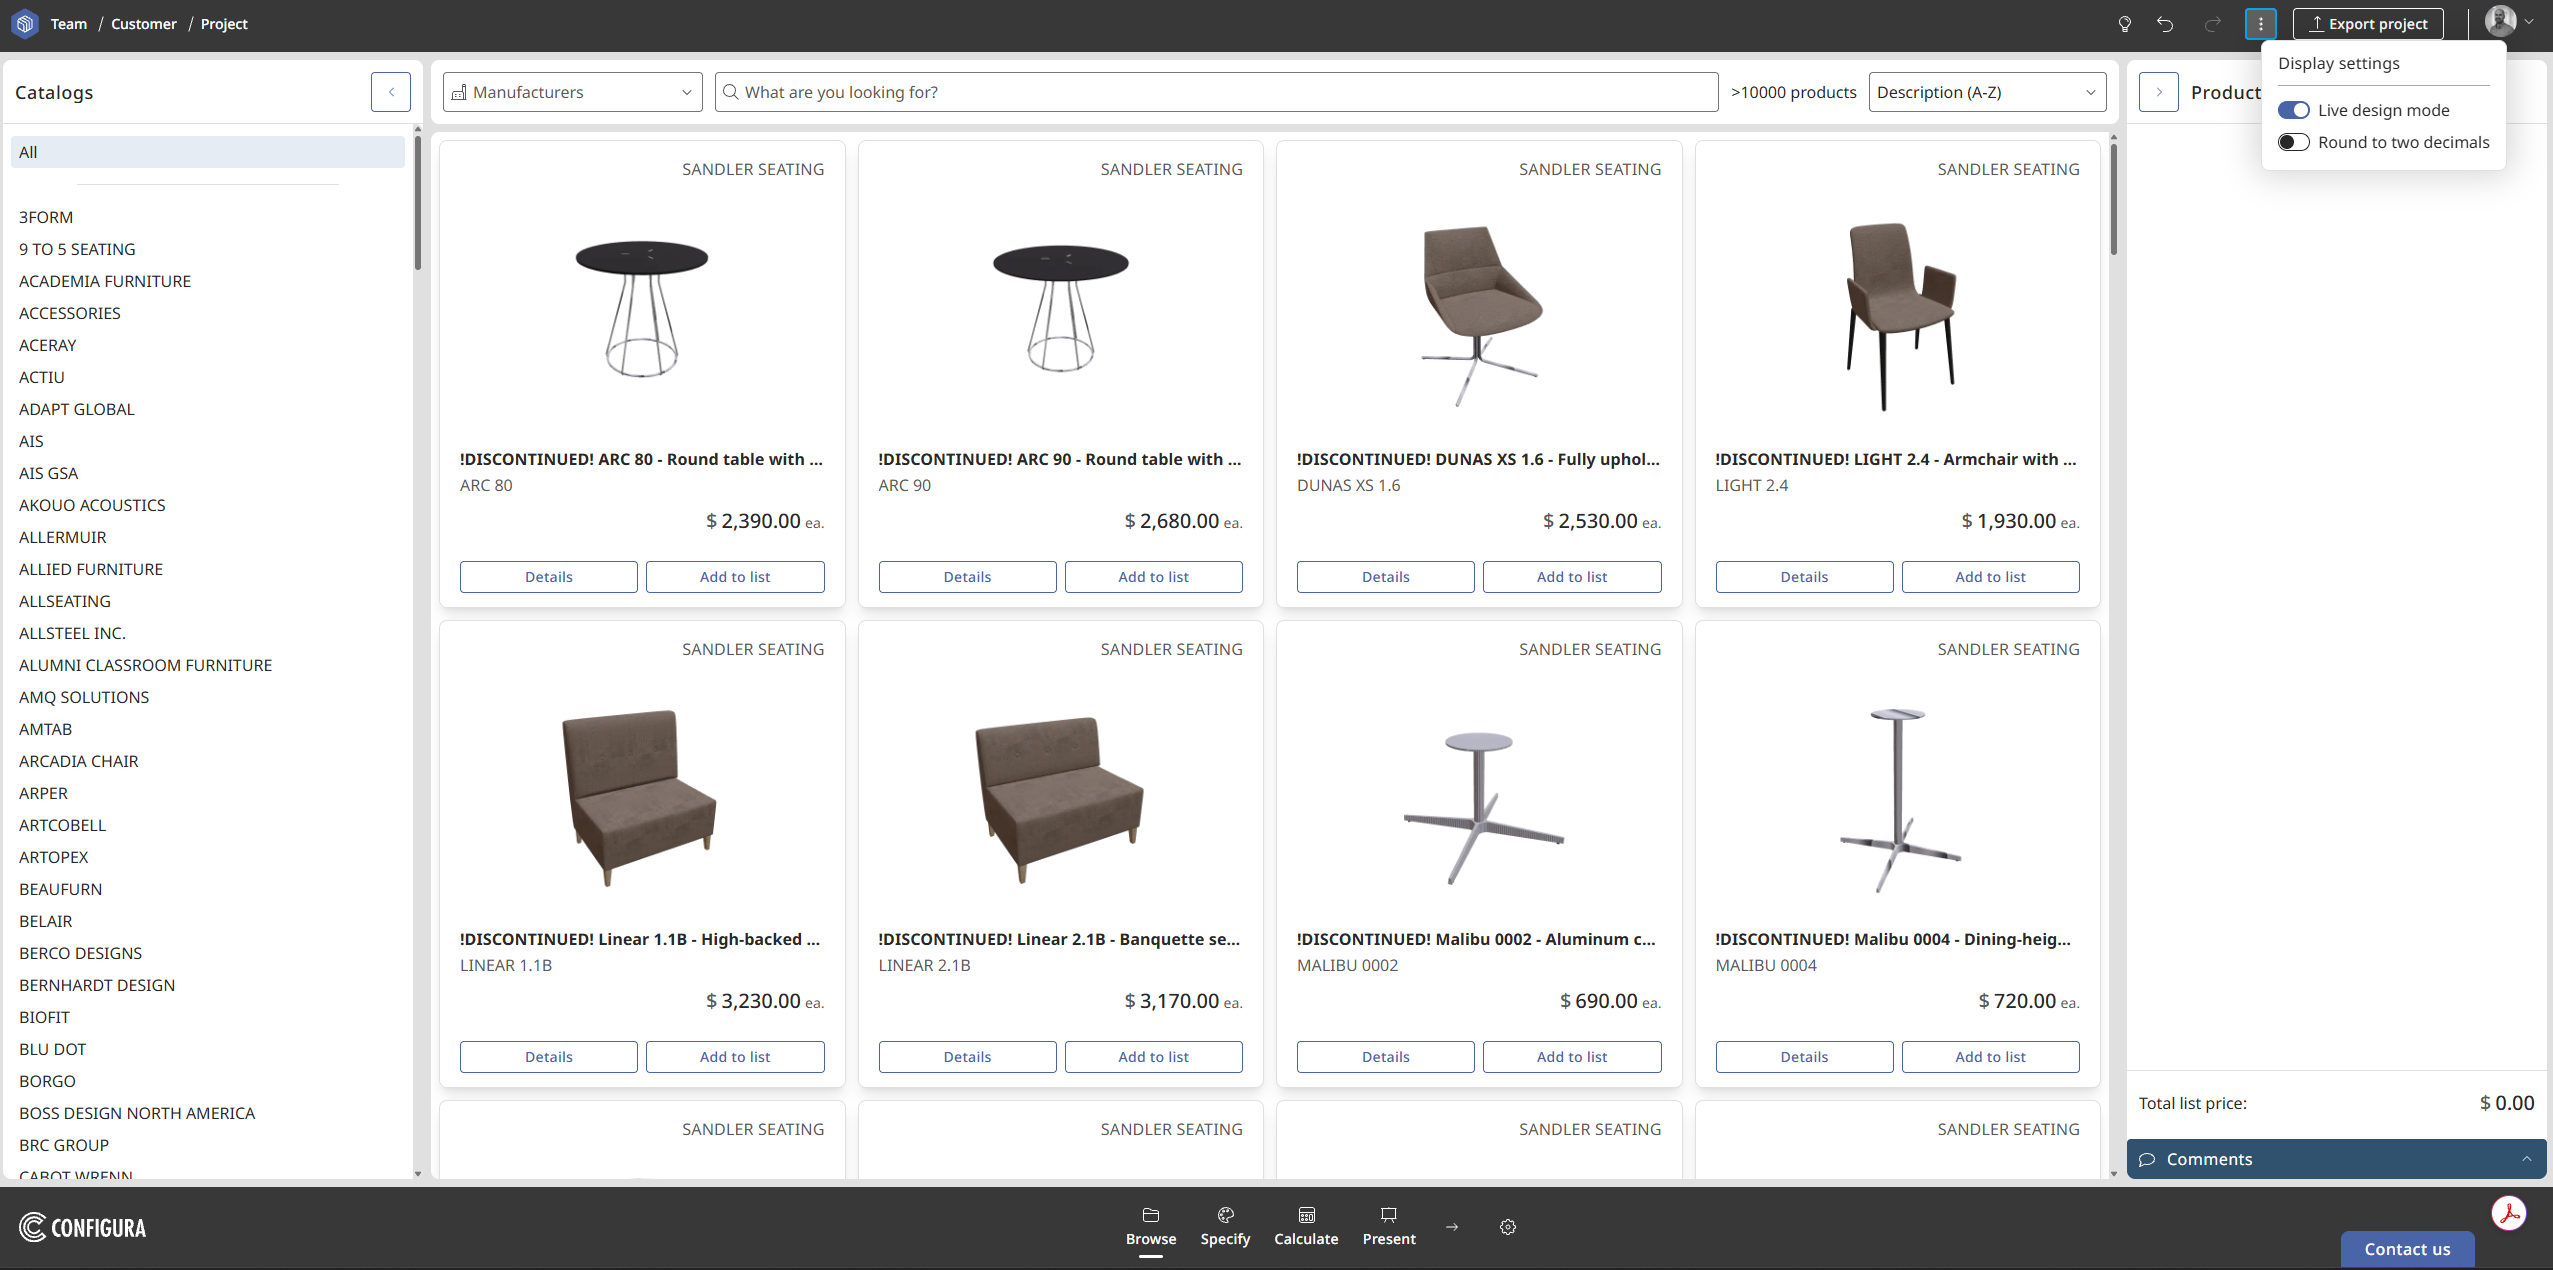Screen dimensions: 2553x1270
Task: Switch to the Present tab
Action: pyautogui.click(x=1389, y=1227)
